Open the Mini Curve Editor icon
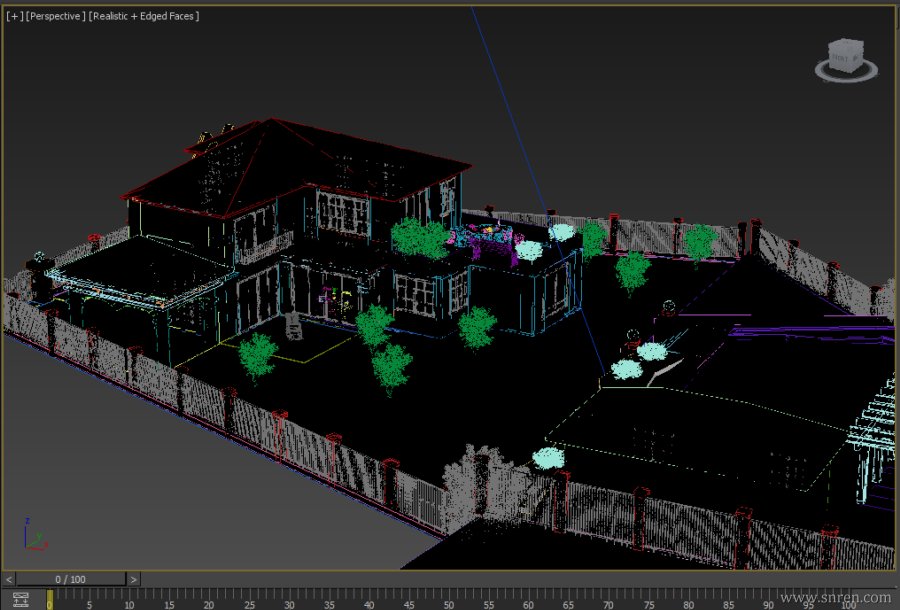 pos(20,600)
